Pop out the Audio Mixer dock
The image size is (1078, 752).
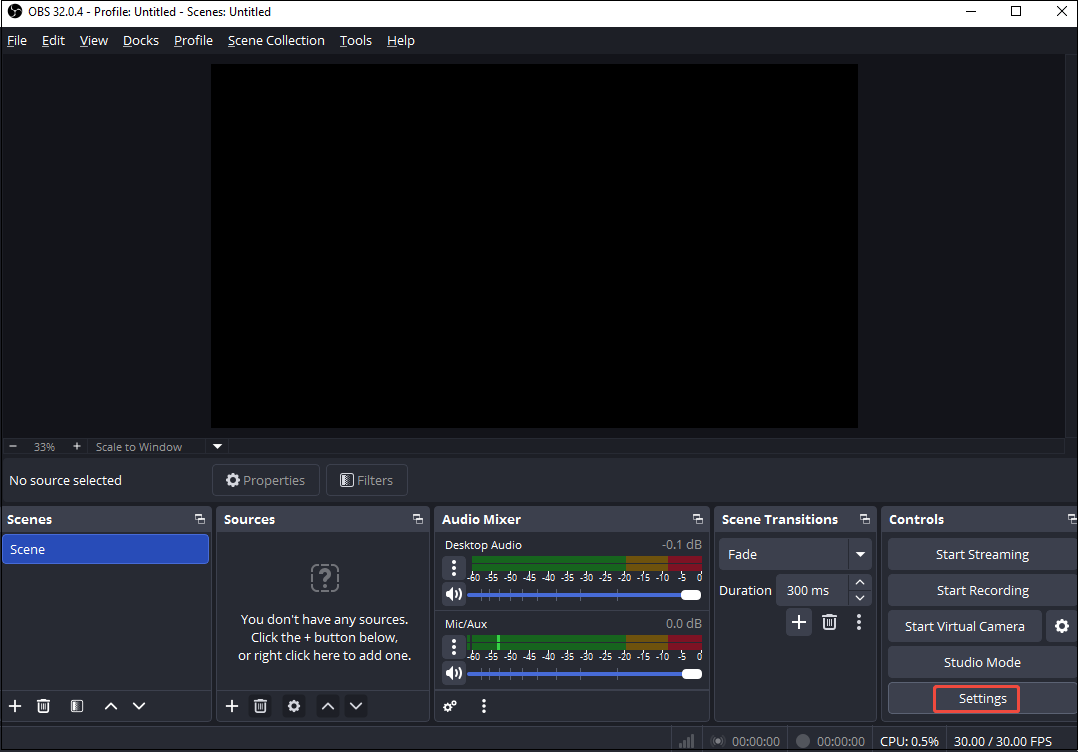tap(697, 519)
